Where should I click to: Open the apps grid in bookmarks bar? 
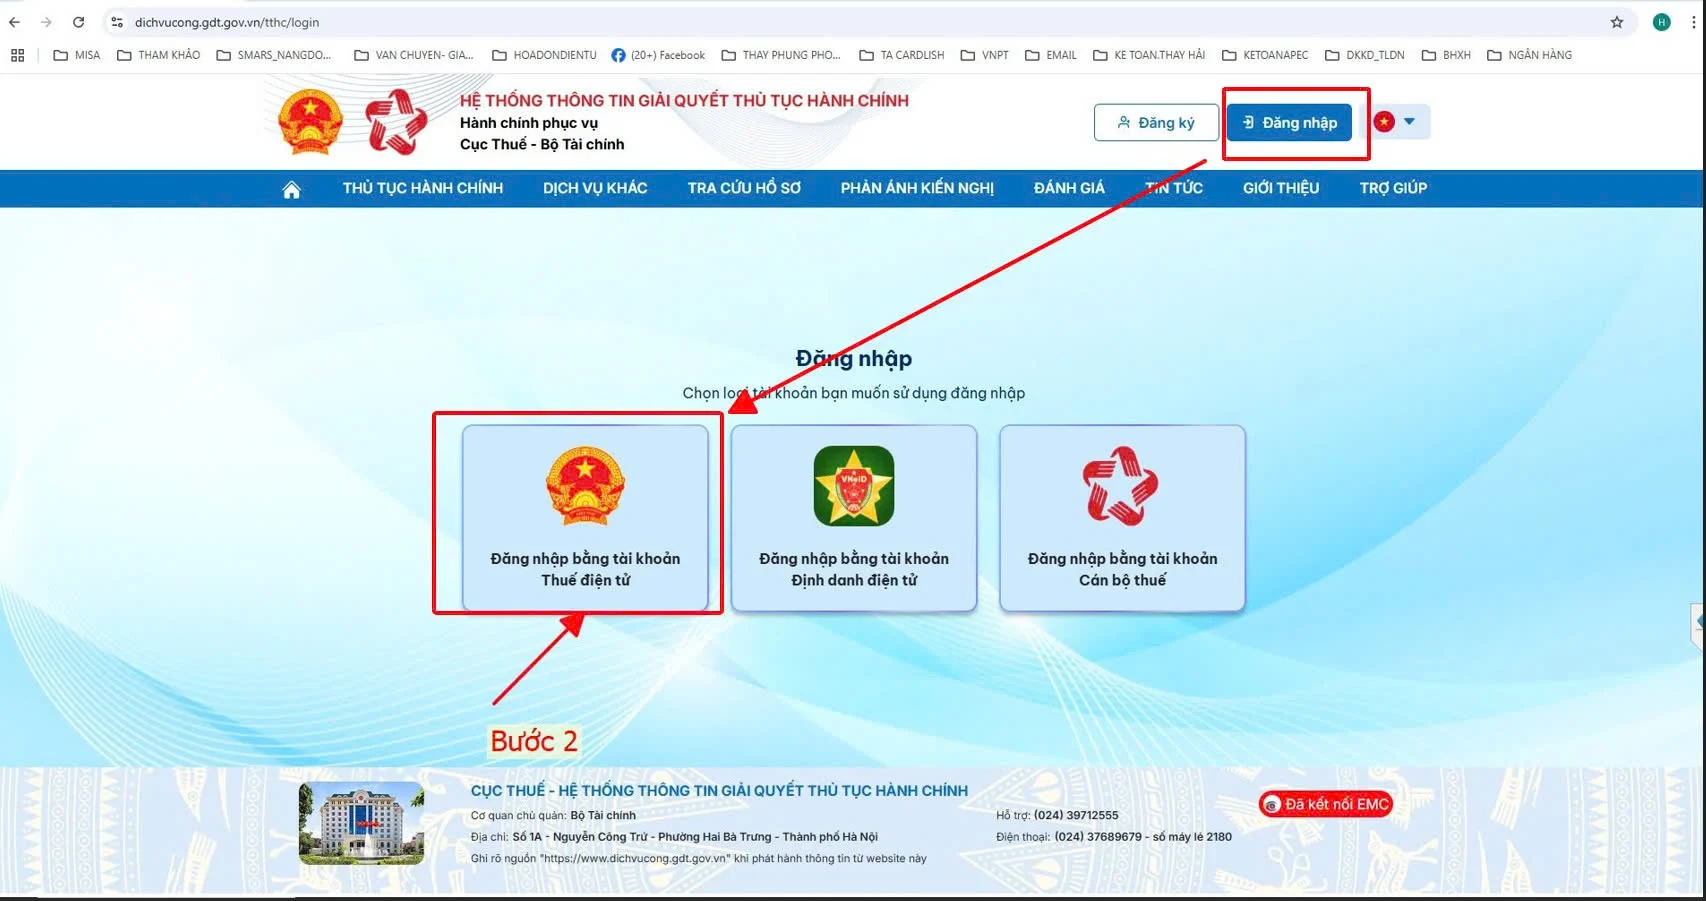pos(17,55)
